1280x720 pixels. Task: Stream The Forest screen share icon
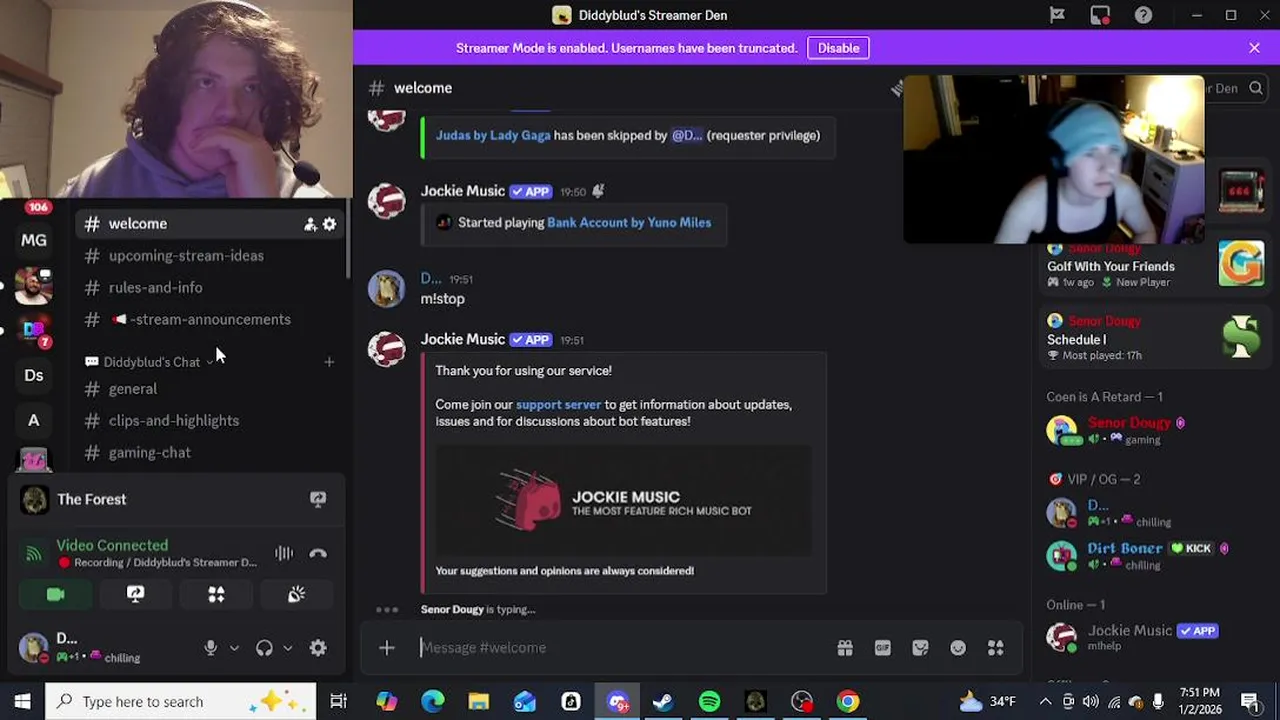(x=318, y=499)
